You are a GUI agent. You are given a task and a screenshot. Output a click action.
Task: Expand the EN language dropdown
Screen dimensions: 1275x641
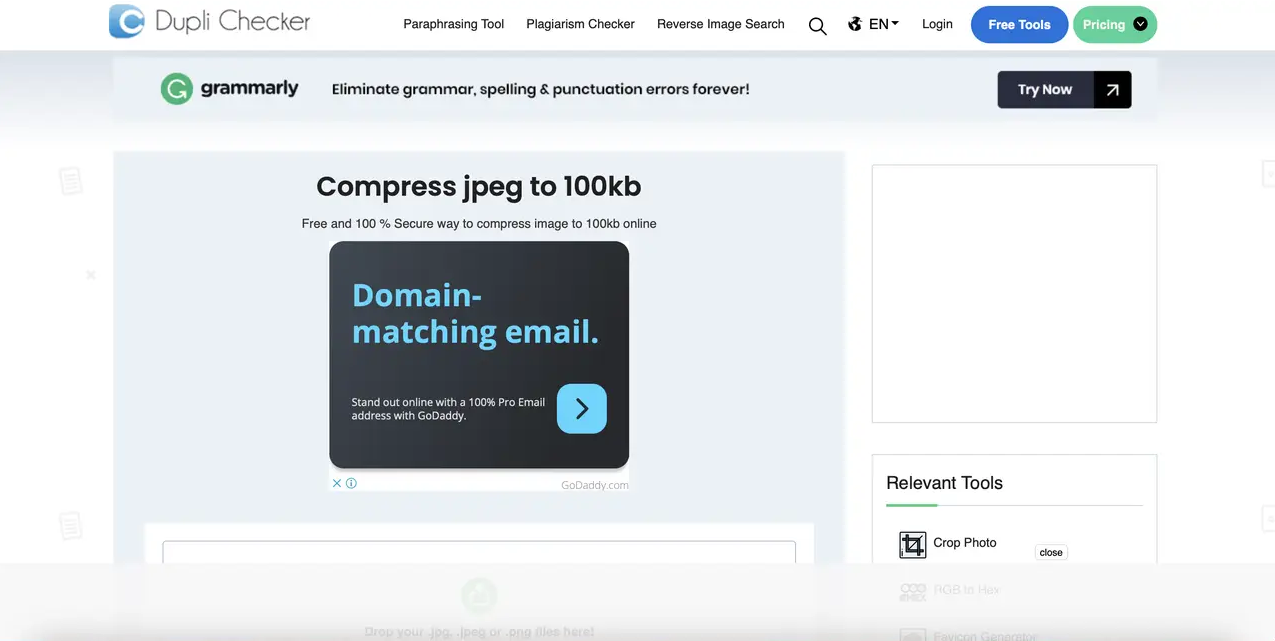(884, 24)
